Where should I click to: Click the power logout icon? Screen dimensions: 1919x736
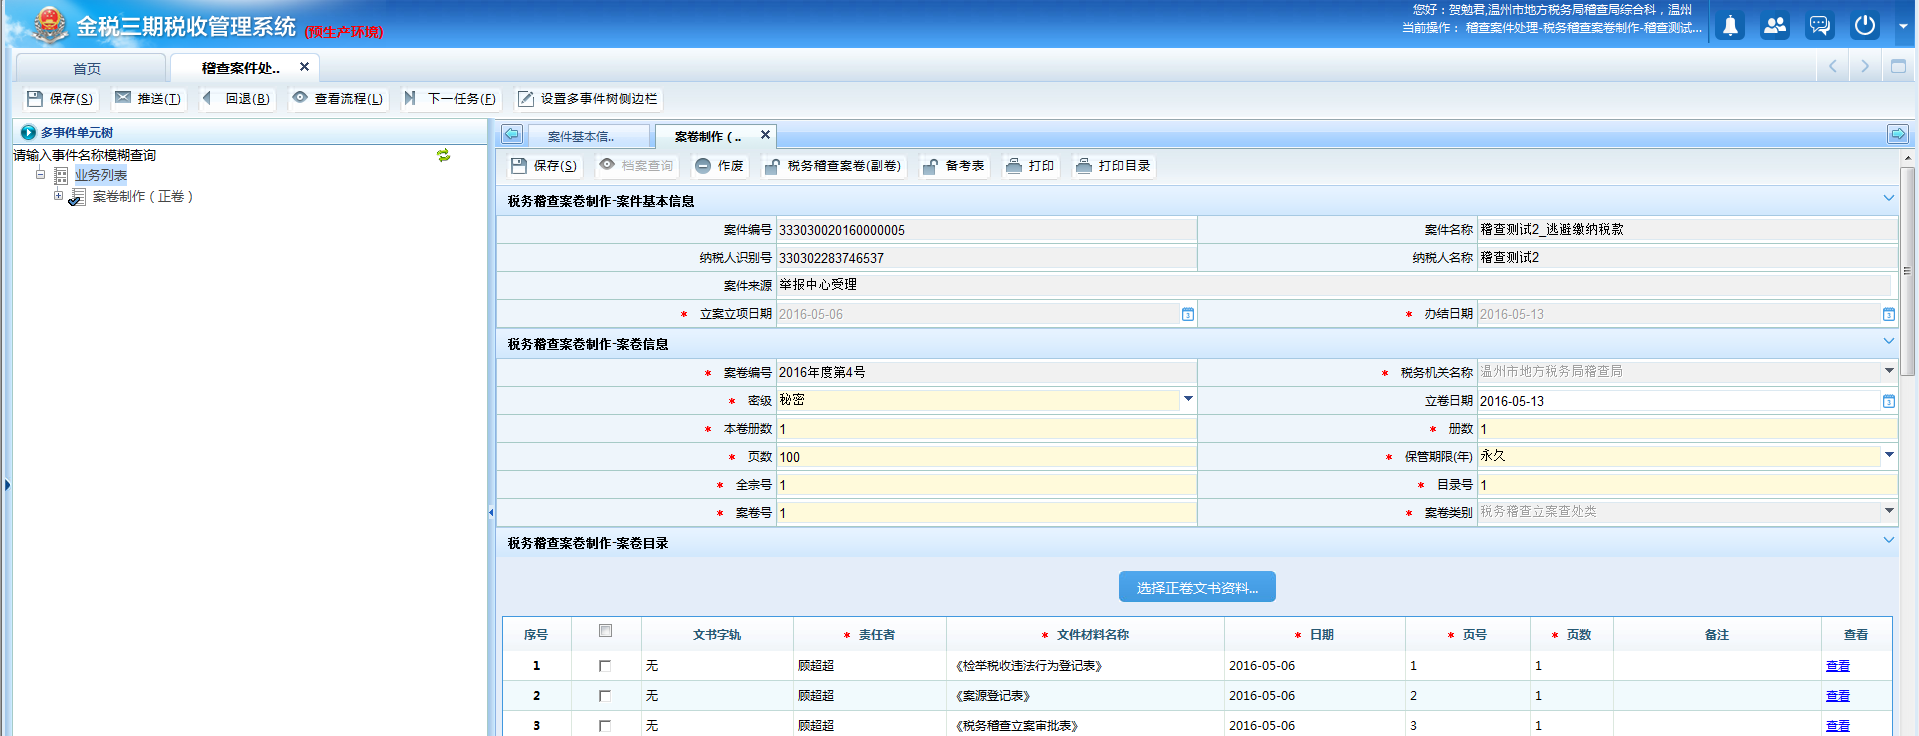(1865, 26)
